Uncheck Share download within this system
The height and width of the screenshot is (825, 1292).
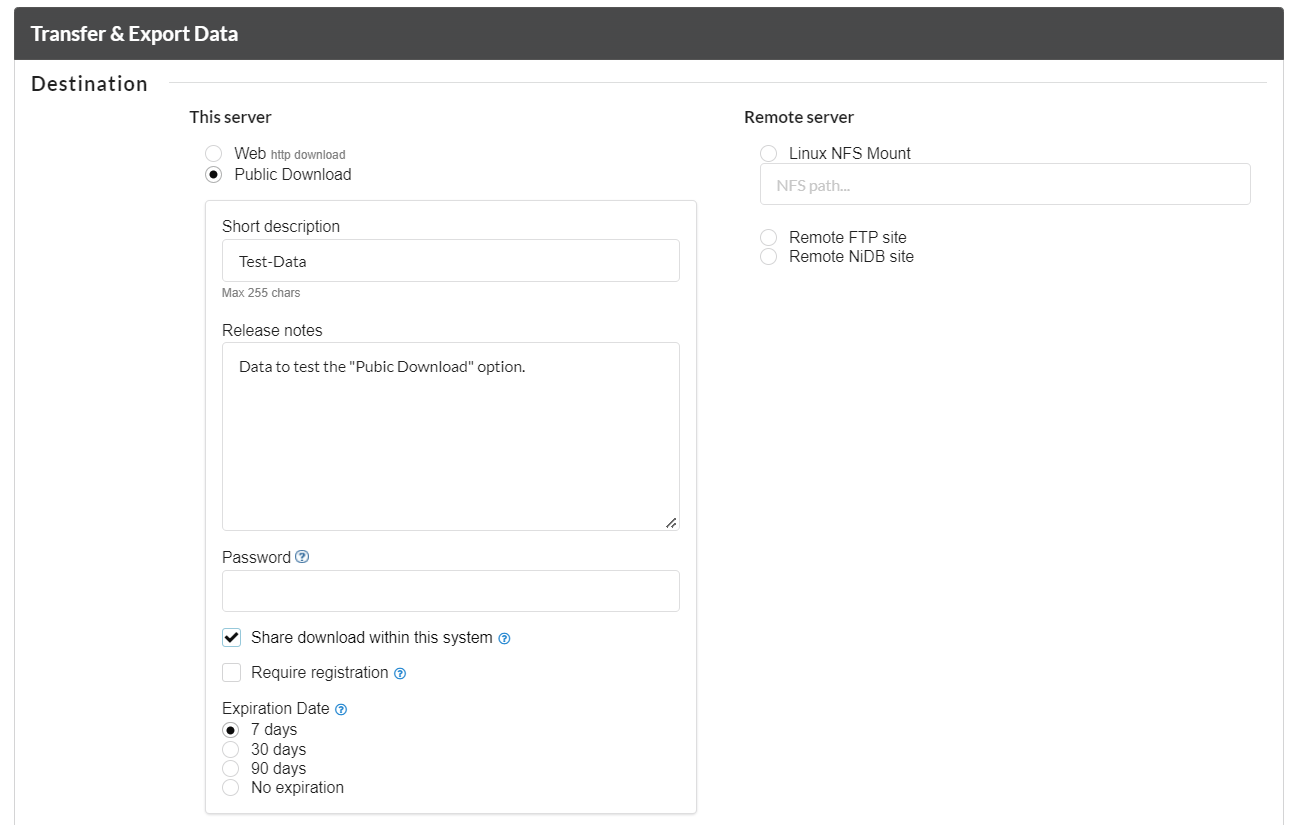(x=232, y=638)
